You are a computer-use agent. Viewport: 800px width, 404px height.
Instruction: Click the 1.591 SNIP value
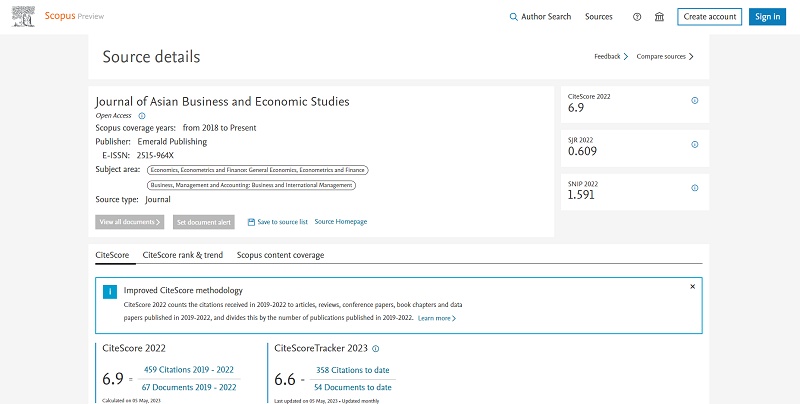[x=581, y=195]
